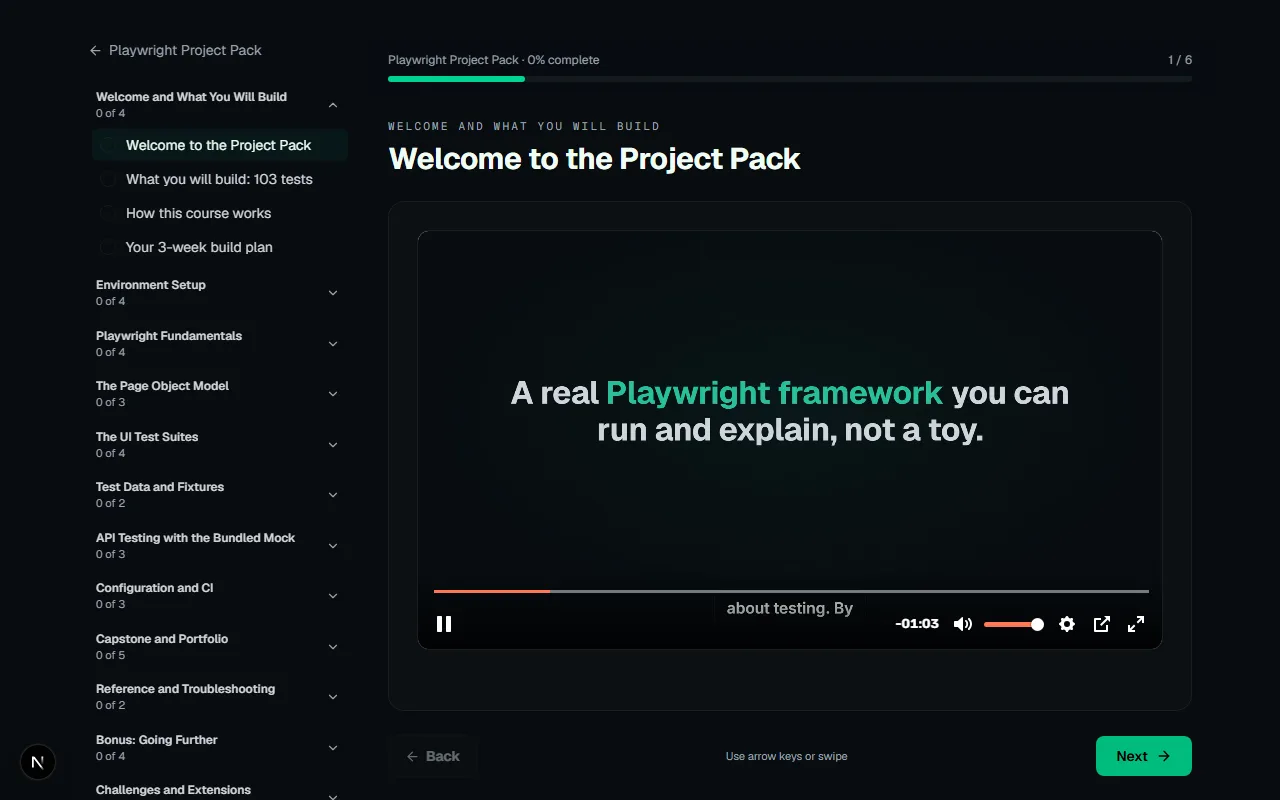Open the video in a pop-out window
The width and height of the screenshot is (1280, 800).
(1102, 624)
